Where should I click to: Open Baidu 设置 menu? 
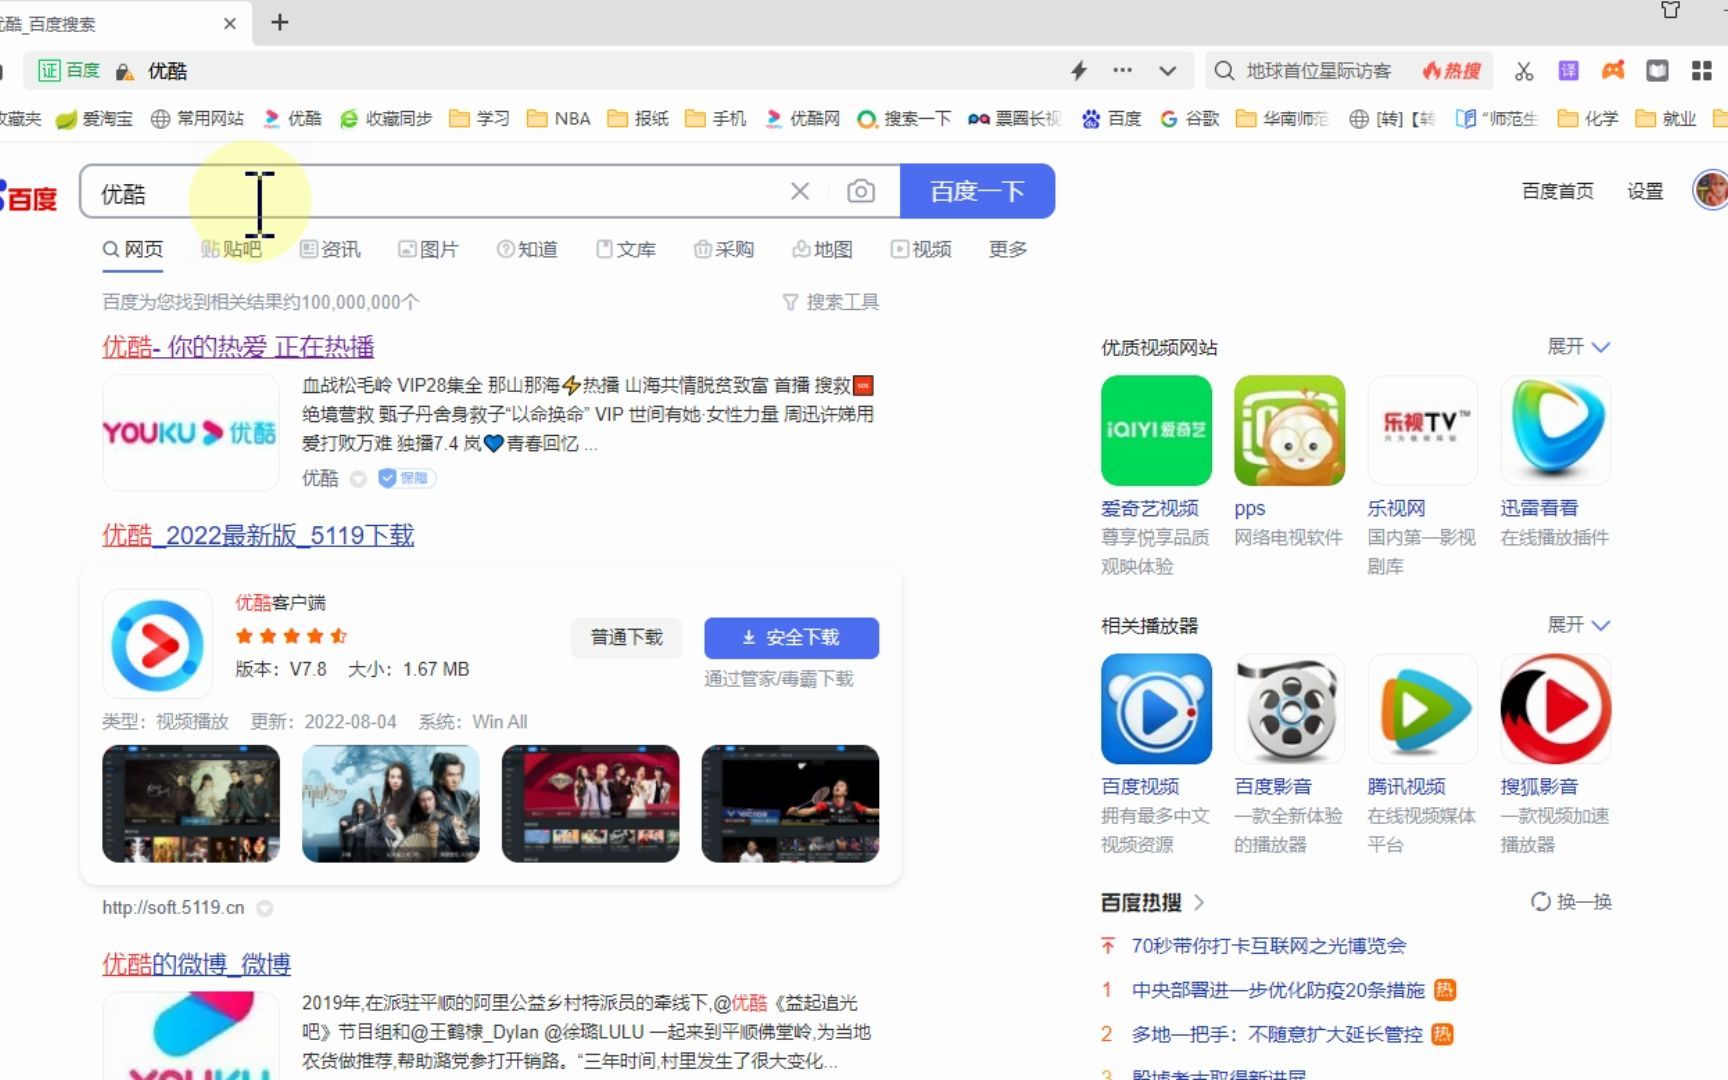(1645, 191)
